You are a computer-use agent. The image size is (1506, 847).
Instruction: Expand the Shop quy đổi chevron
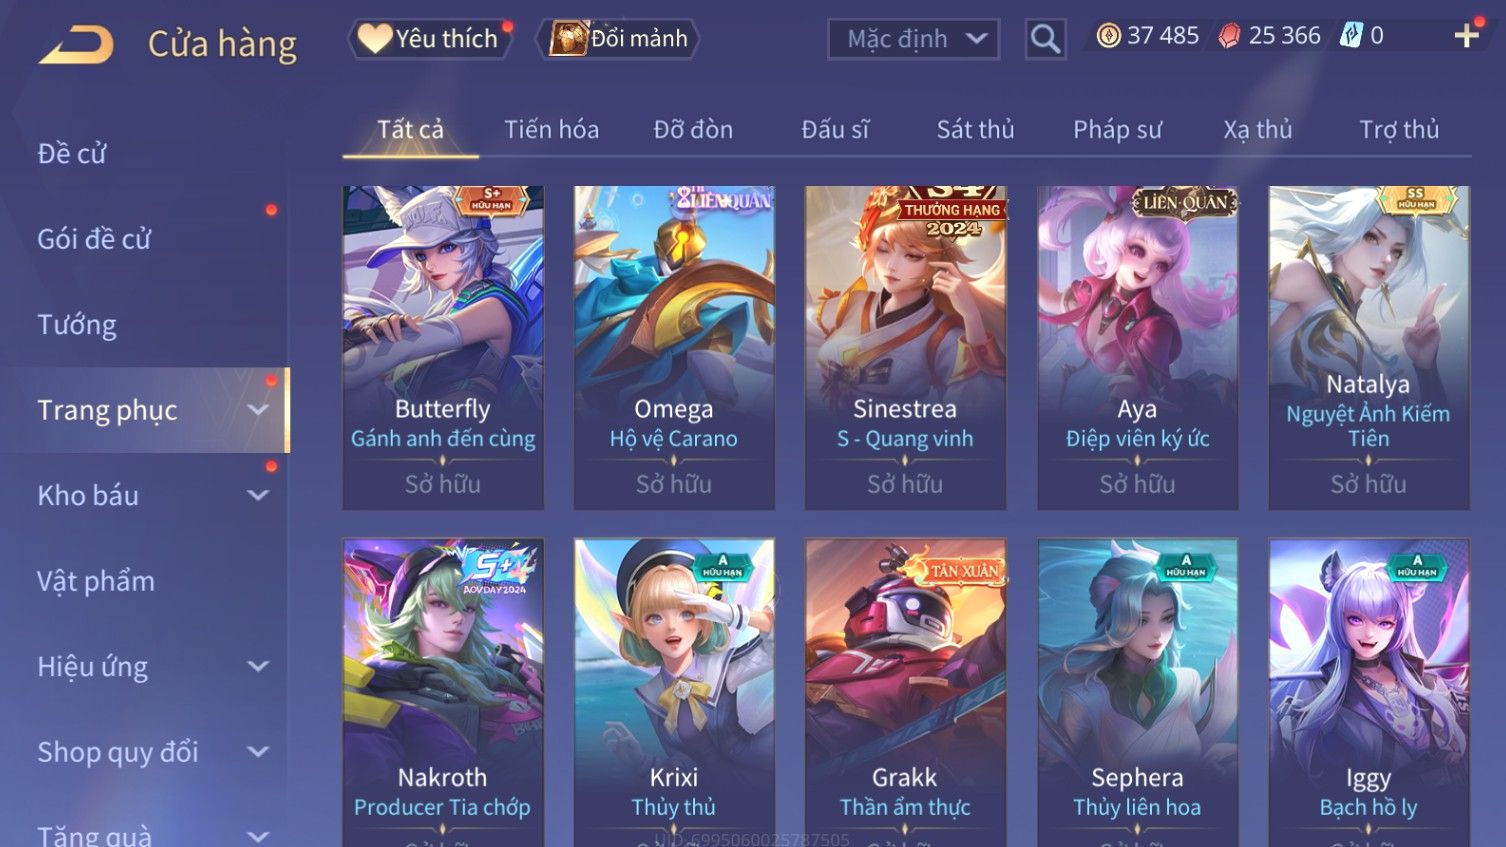(258, 752)
